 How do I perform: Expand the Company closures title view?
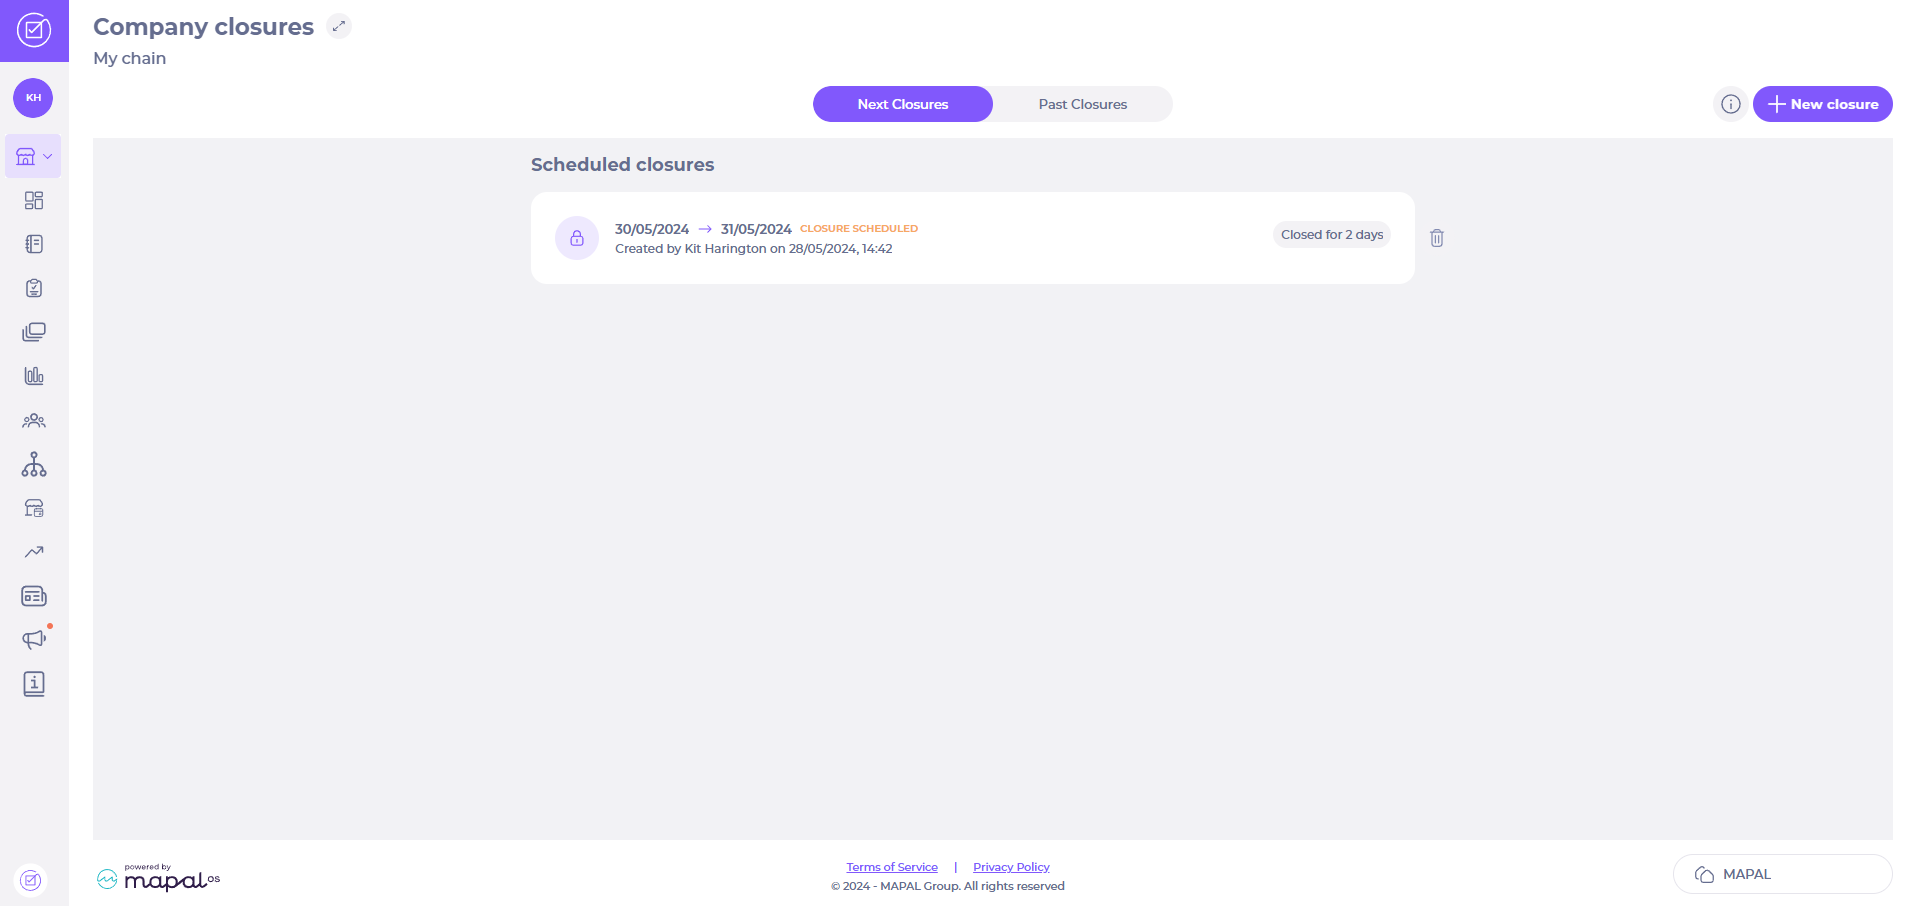tap(339, 27)
